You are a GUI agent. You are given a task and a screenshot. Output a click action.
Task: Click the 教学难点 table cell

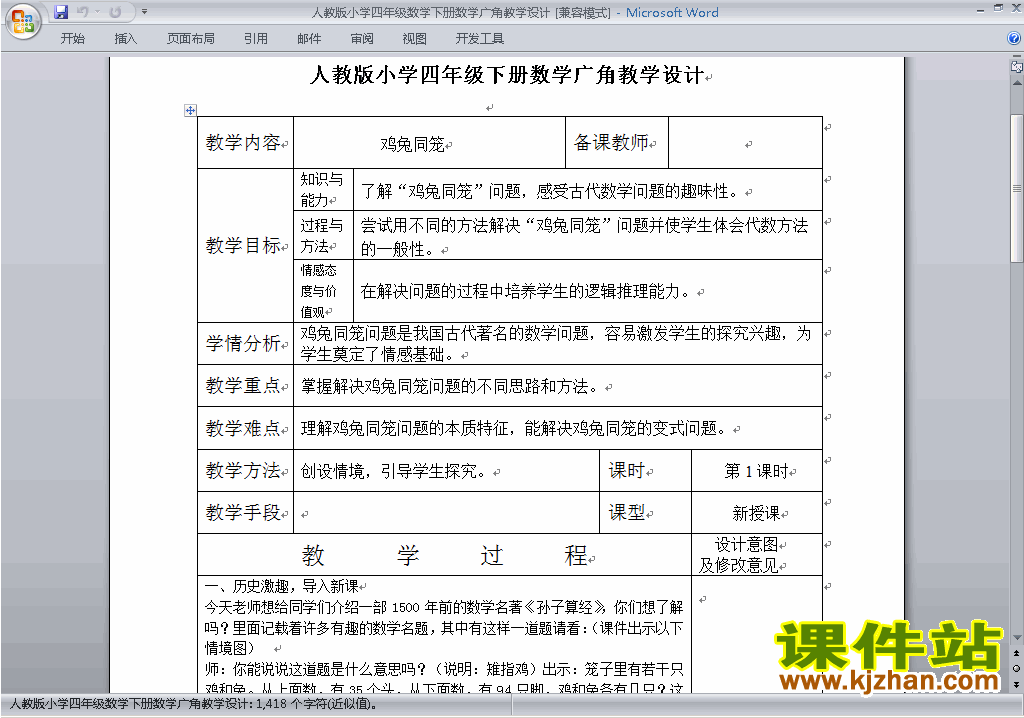(246, 428)
